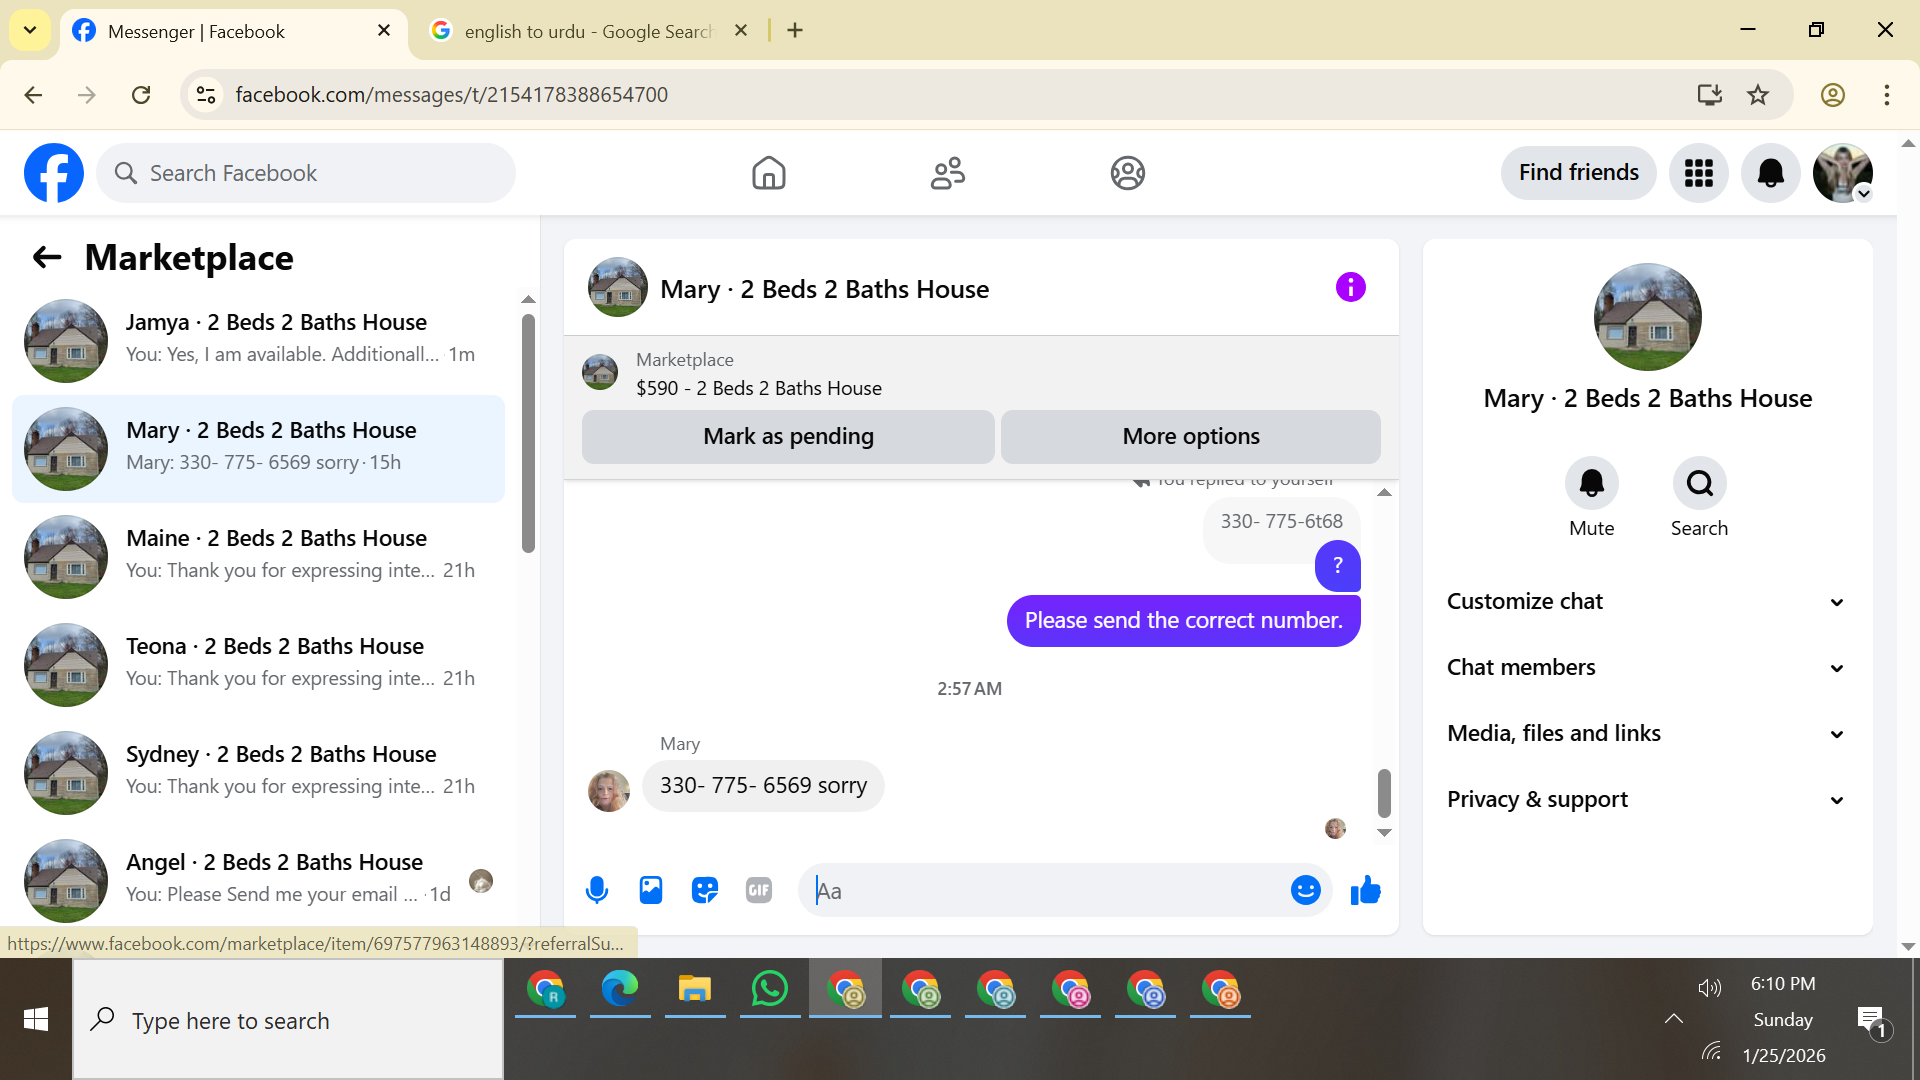Open the Facebook menu grid icon
The width and height of the screenshot is (1920, 1080).
click(1698, 173)
